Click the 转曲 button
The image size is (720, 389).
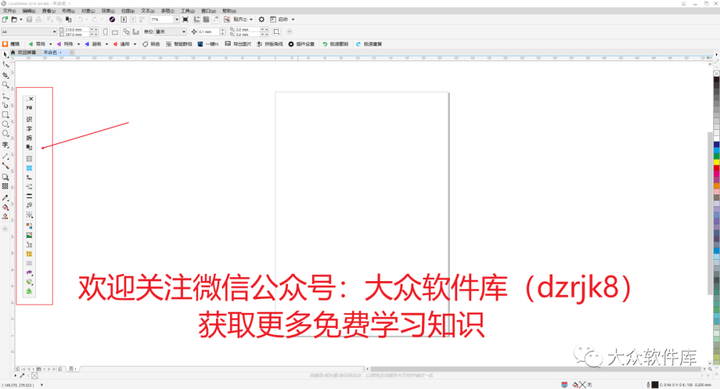point(152,44)
